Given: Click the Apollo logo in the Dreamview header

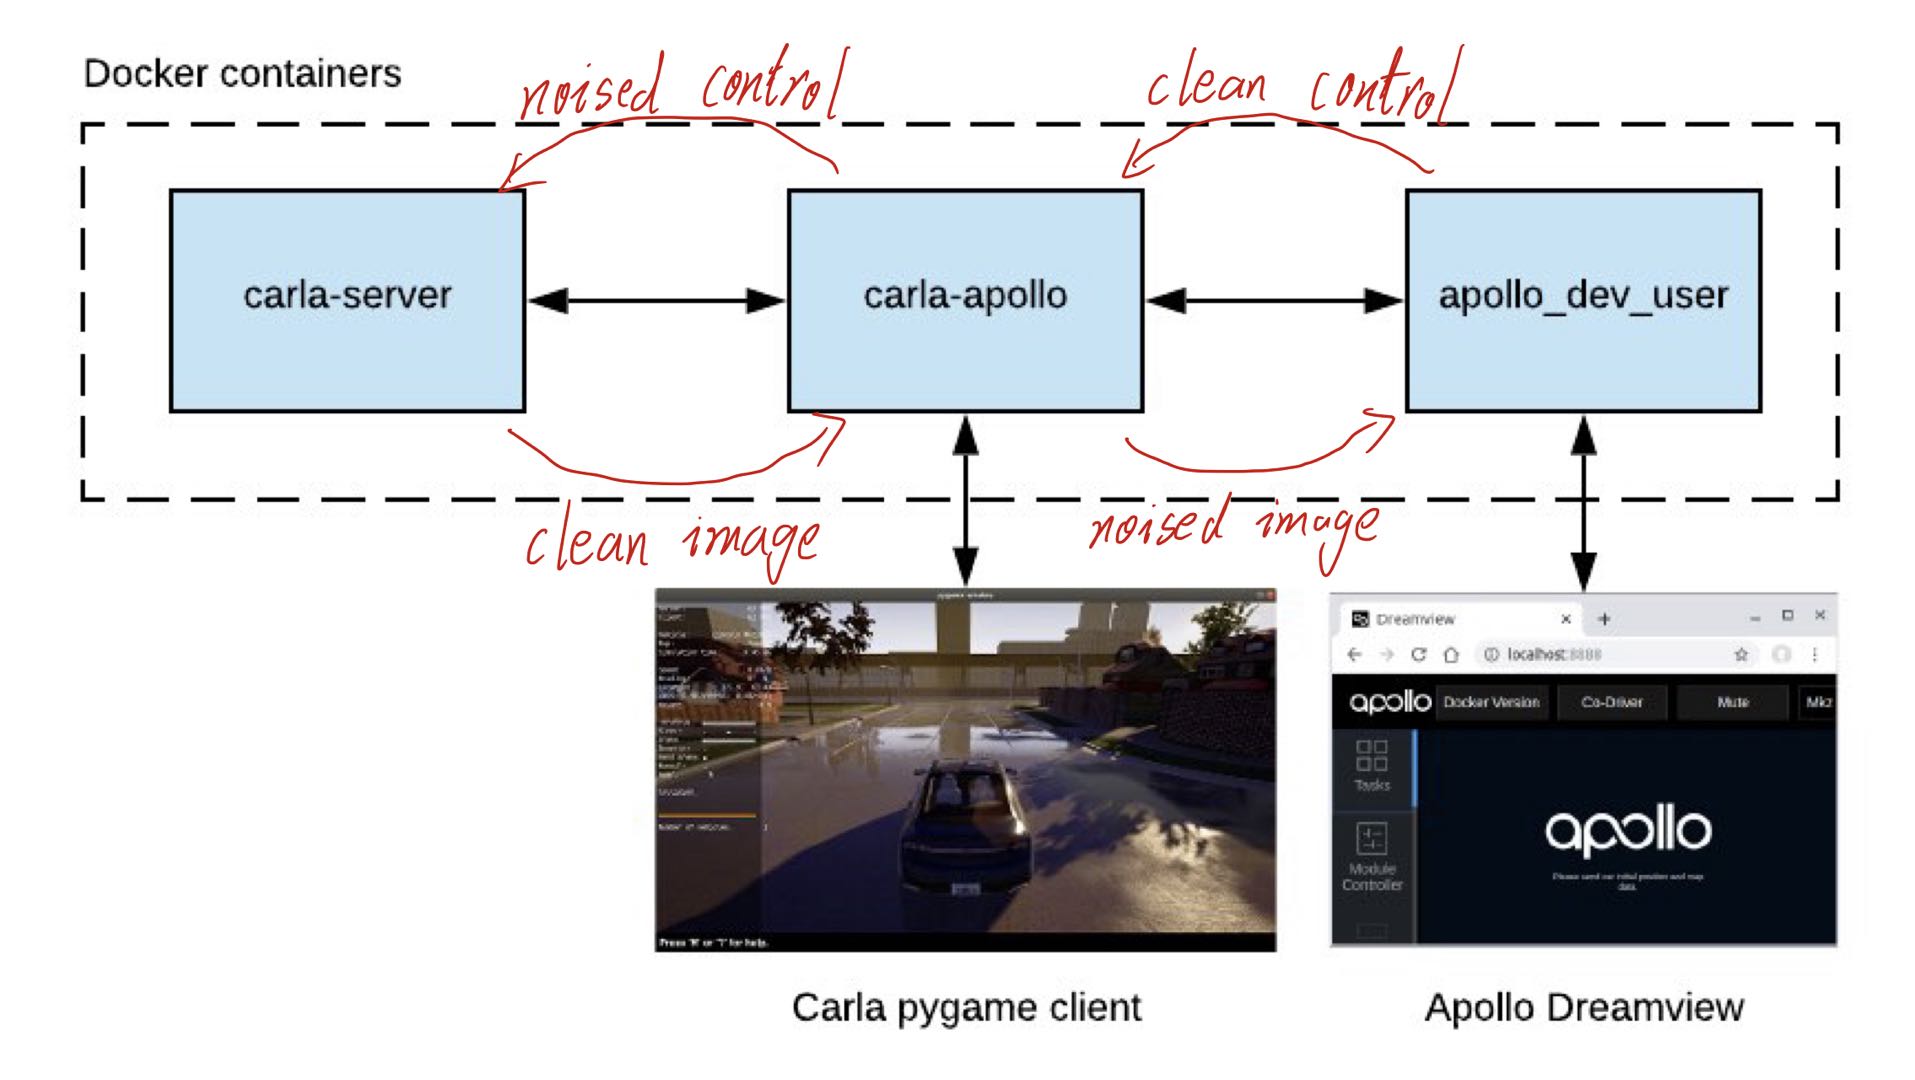Looking at the screenshot, I should coord(1390,702).
